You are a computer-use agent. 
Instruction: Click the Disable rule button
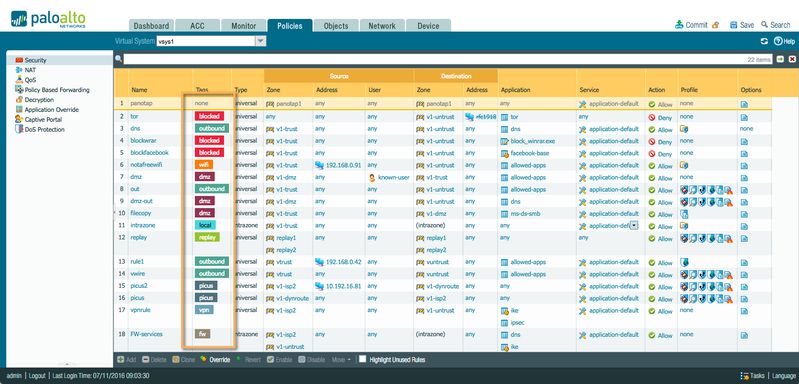pos(302,360)
